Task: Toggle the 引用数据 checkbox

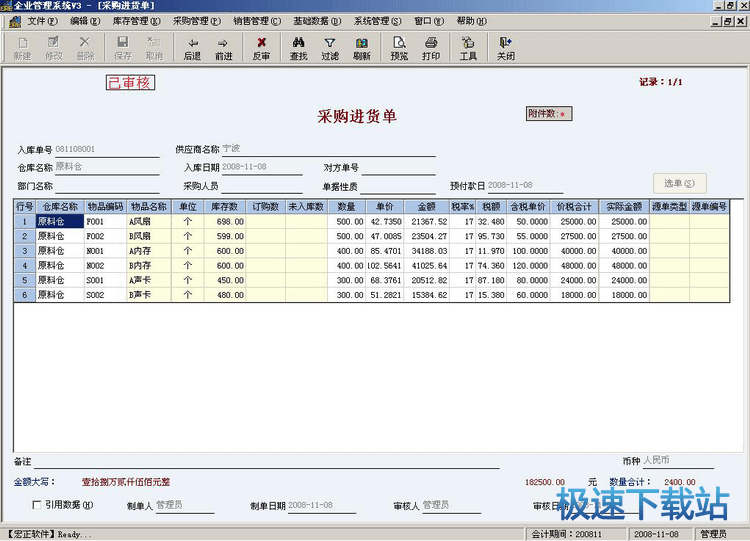Action: pyautogui.click(x=36, y=505)
